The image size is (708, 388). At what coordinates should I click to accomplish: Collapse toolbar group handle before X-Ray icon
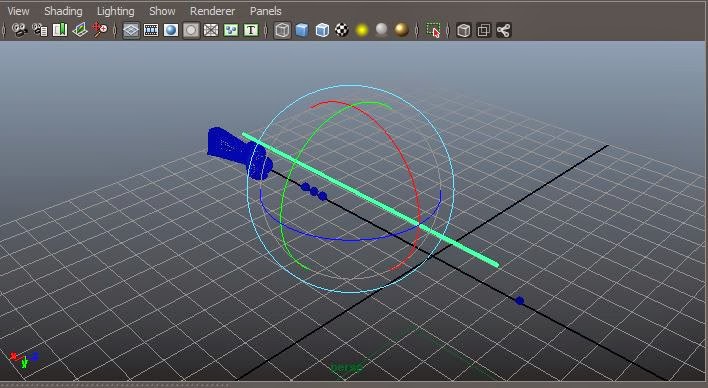pyautogui.click(x=448, y=30)
